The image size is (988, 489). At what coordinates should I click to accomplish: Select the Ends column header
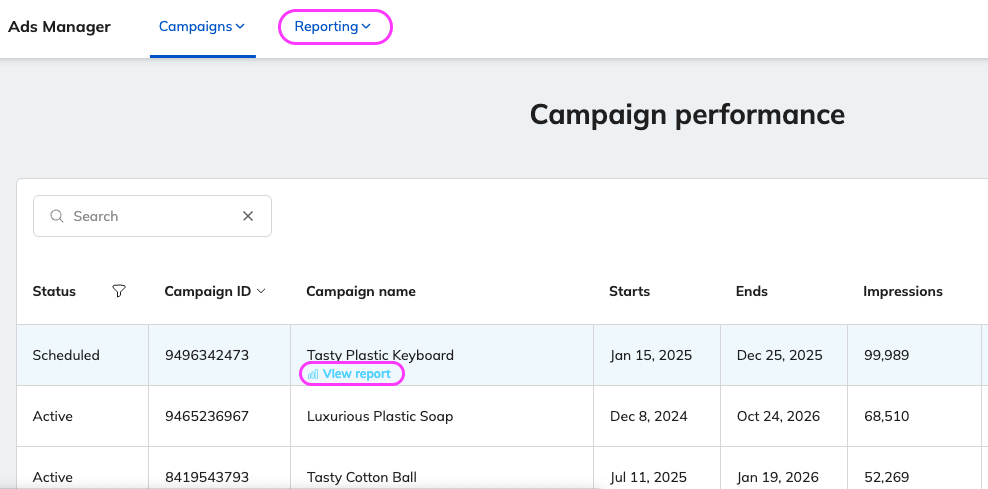pos(751,291)
